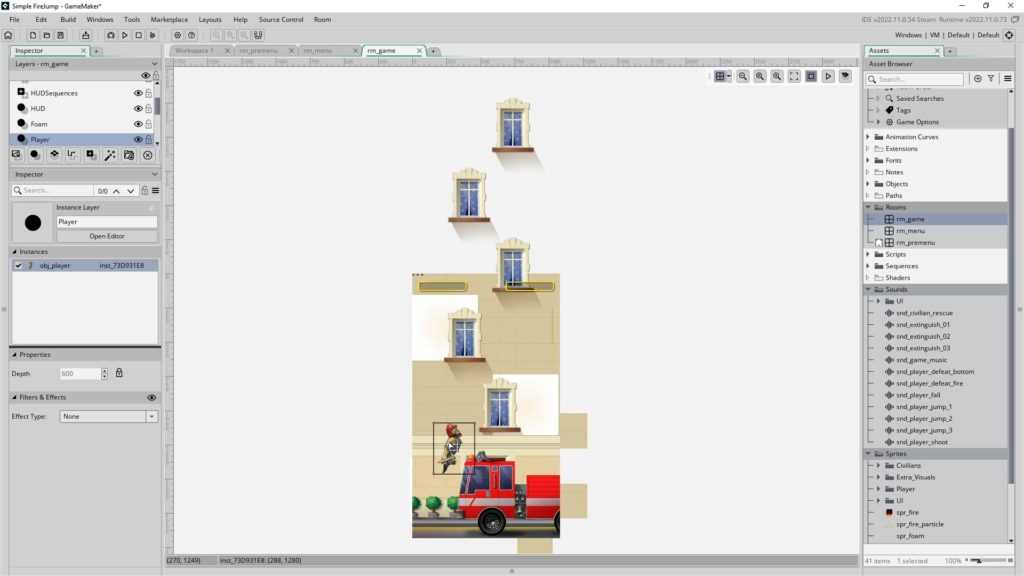Create a new instance layer (black circle icon)
Viewport: 1024px width, 576px height.
pos(35,155)
